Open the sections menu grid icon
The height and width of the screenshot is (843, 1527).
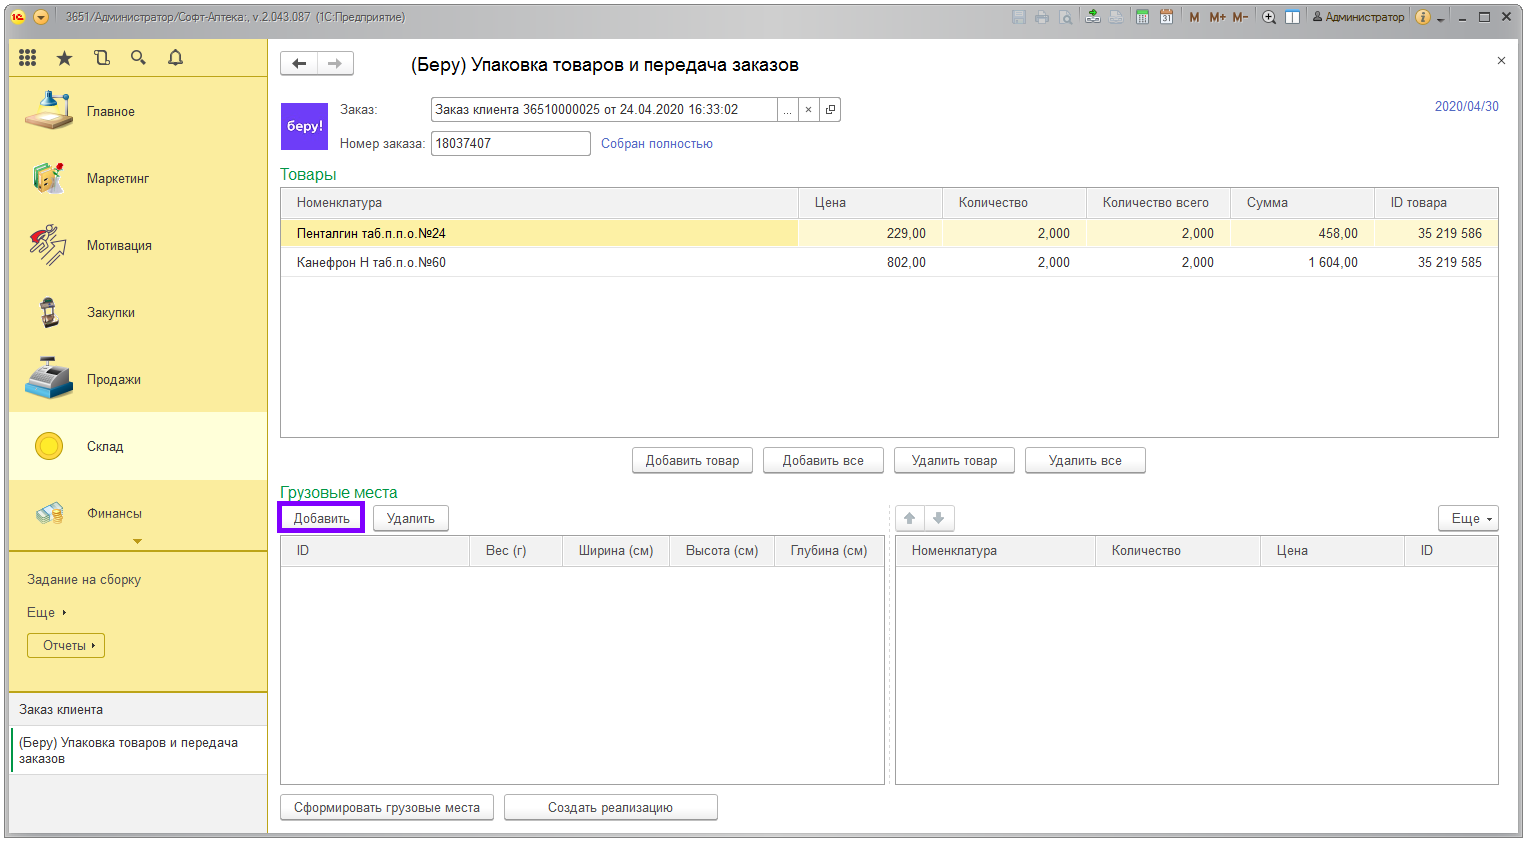click(28, 58)
